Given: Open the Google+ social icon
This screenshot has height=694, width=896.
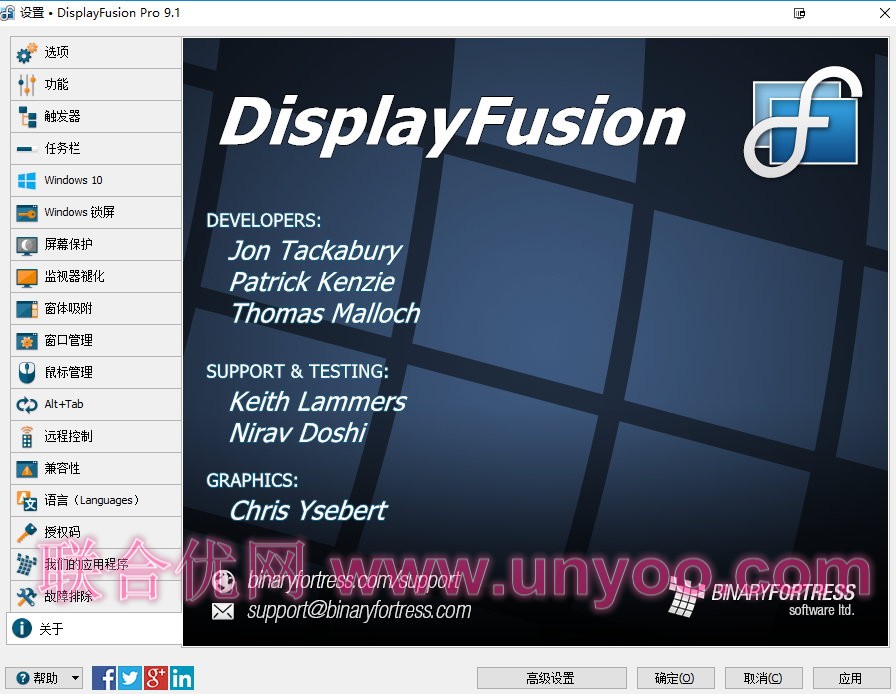Looking at the screenshot, I should tap(155, 678).
